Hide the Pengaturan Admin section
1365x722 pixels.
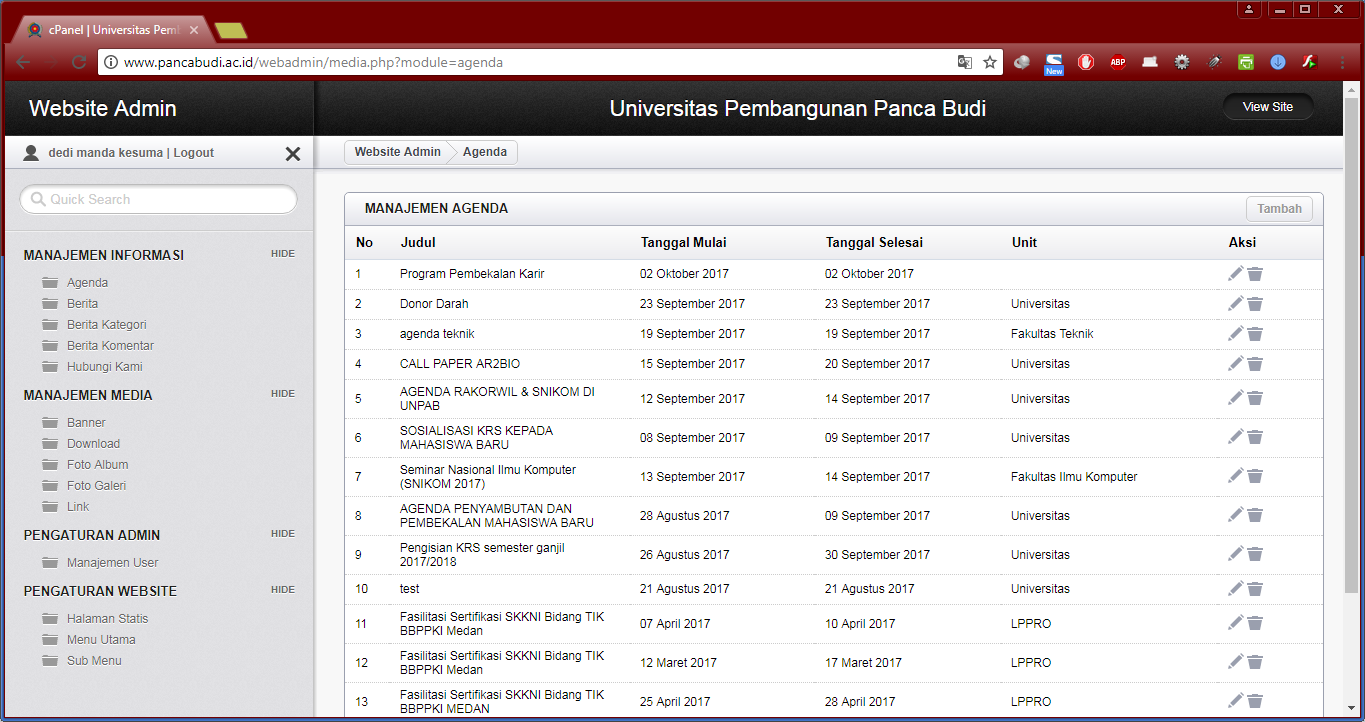[x=283, y=534]
